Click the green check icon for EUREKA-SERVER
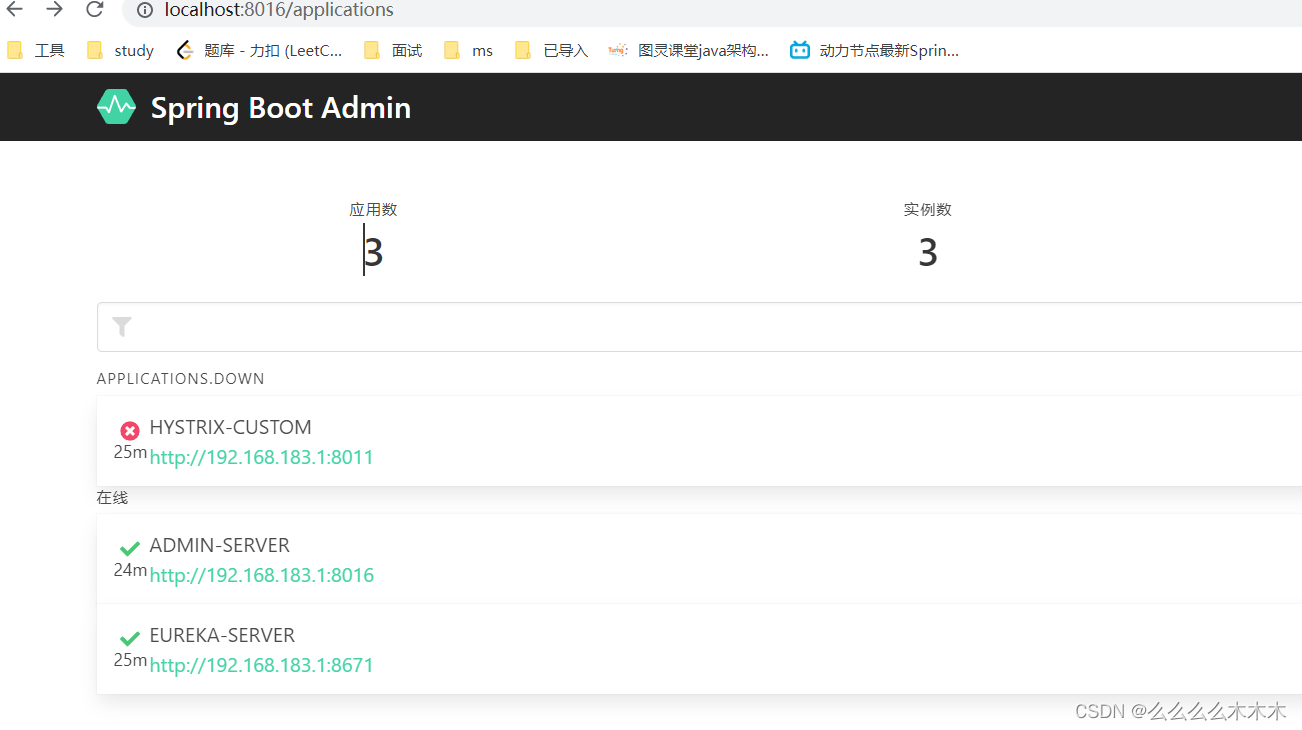The height and width of the screenshot is (730, 1302). [x=130, y=638]
